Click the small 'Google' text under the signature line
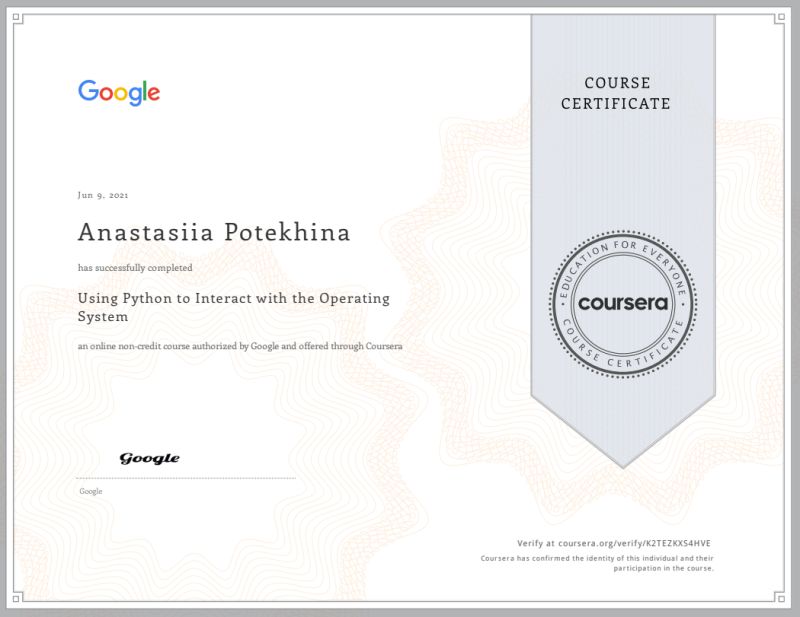800x617 pixels. (x=90, y=491)
